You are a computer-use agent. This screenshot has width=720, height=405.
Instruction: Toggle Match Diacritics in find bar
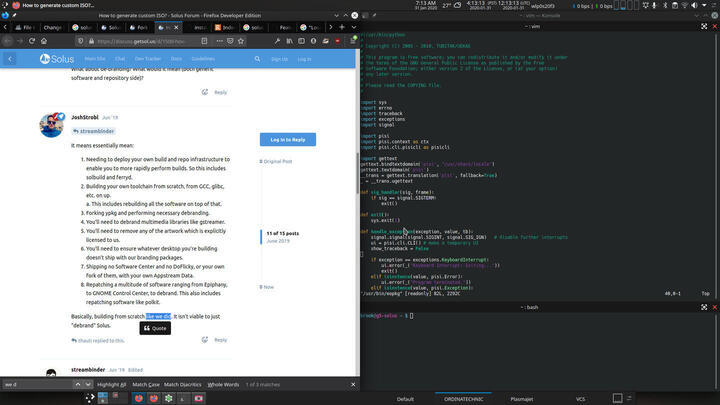click(183, 384)
